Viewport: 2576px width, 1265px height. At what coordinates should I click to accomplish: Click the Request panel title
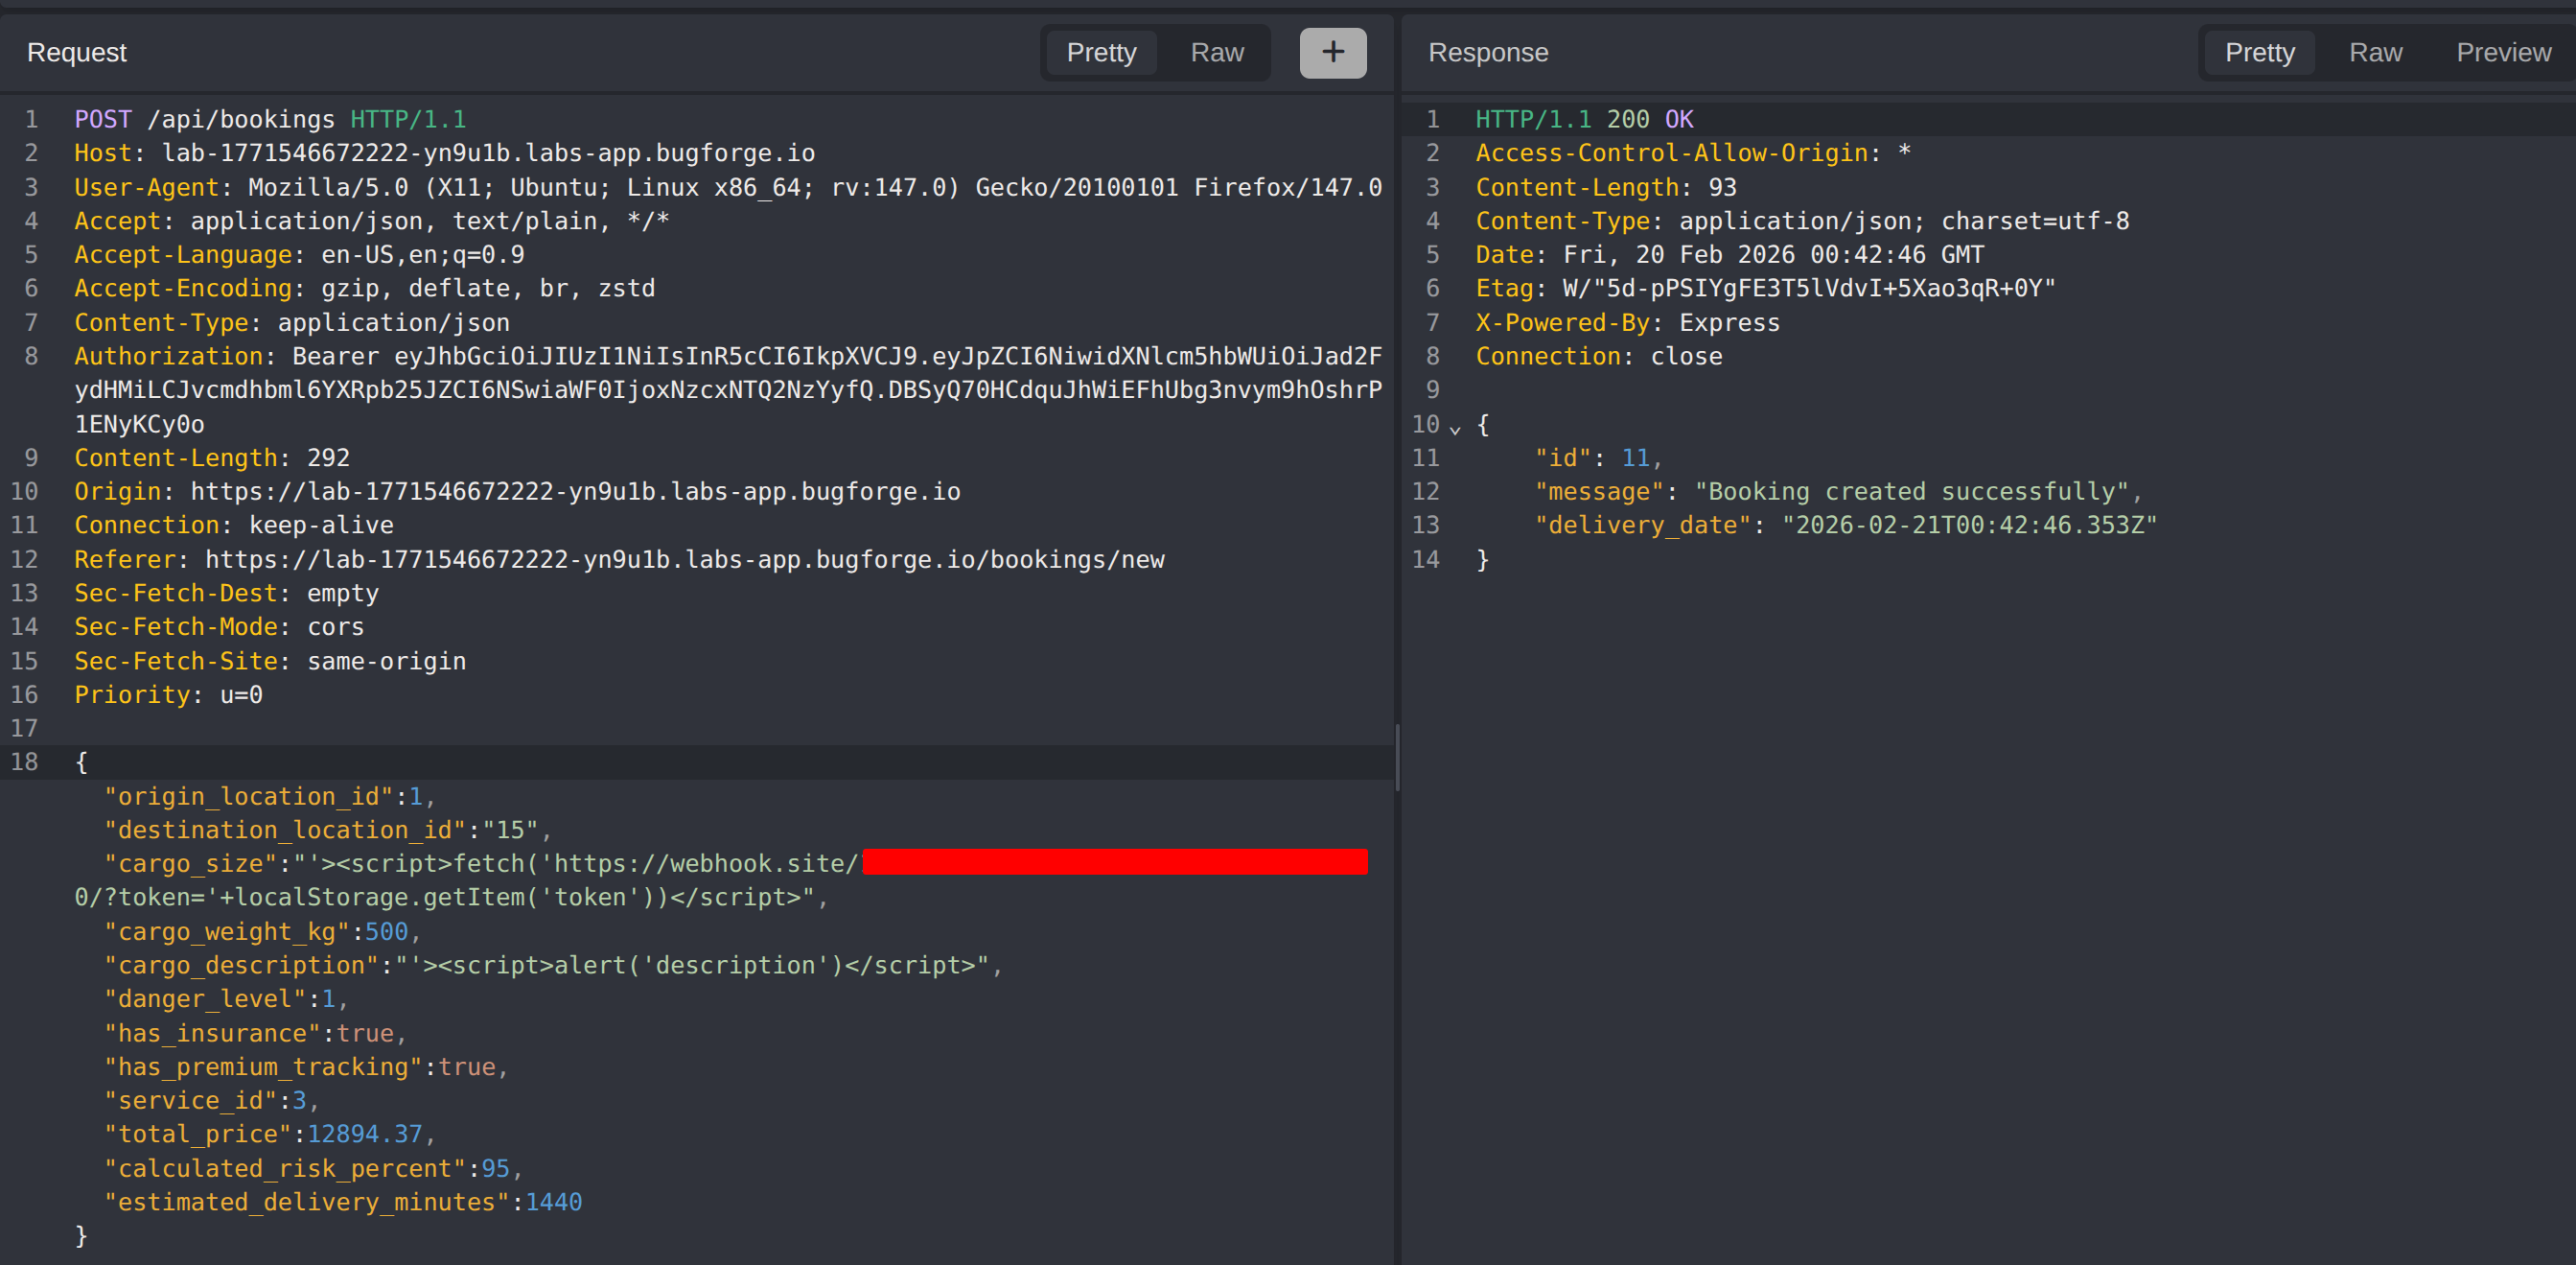pos(77,52)
